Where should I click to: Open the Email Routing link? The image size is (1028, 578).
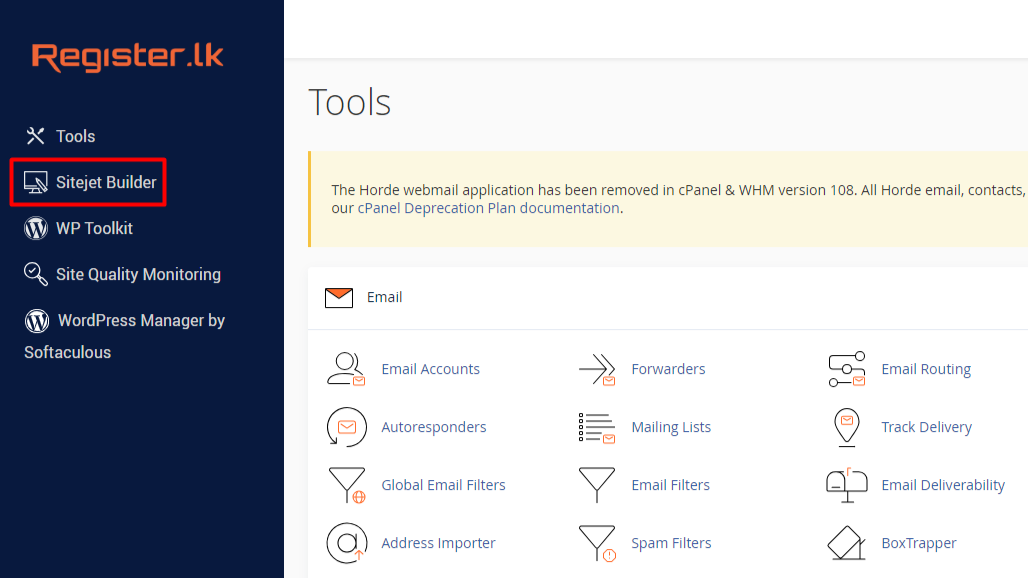926,369
